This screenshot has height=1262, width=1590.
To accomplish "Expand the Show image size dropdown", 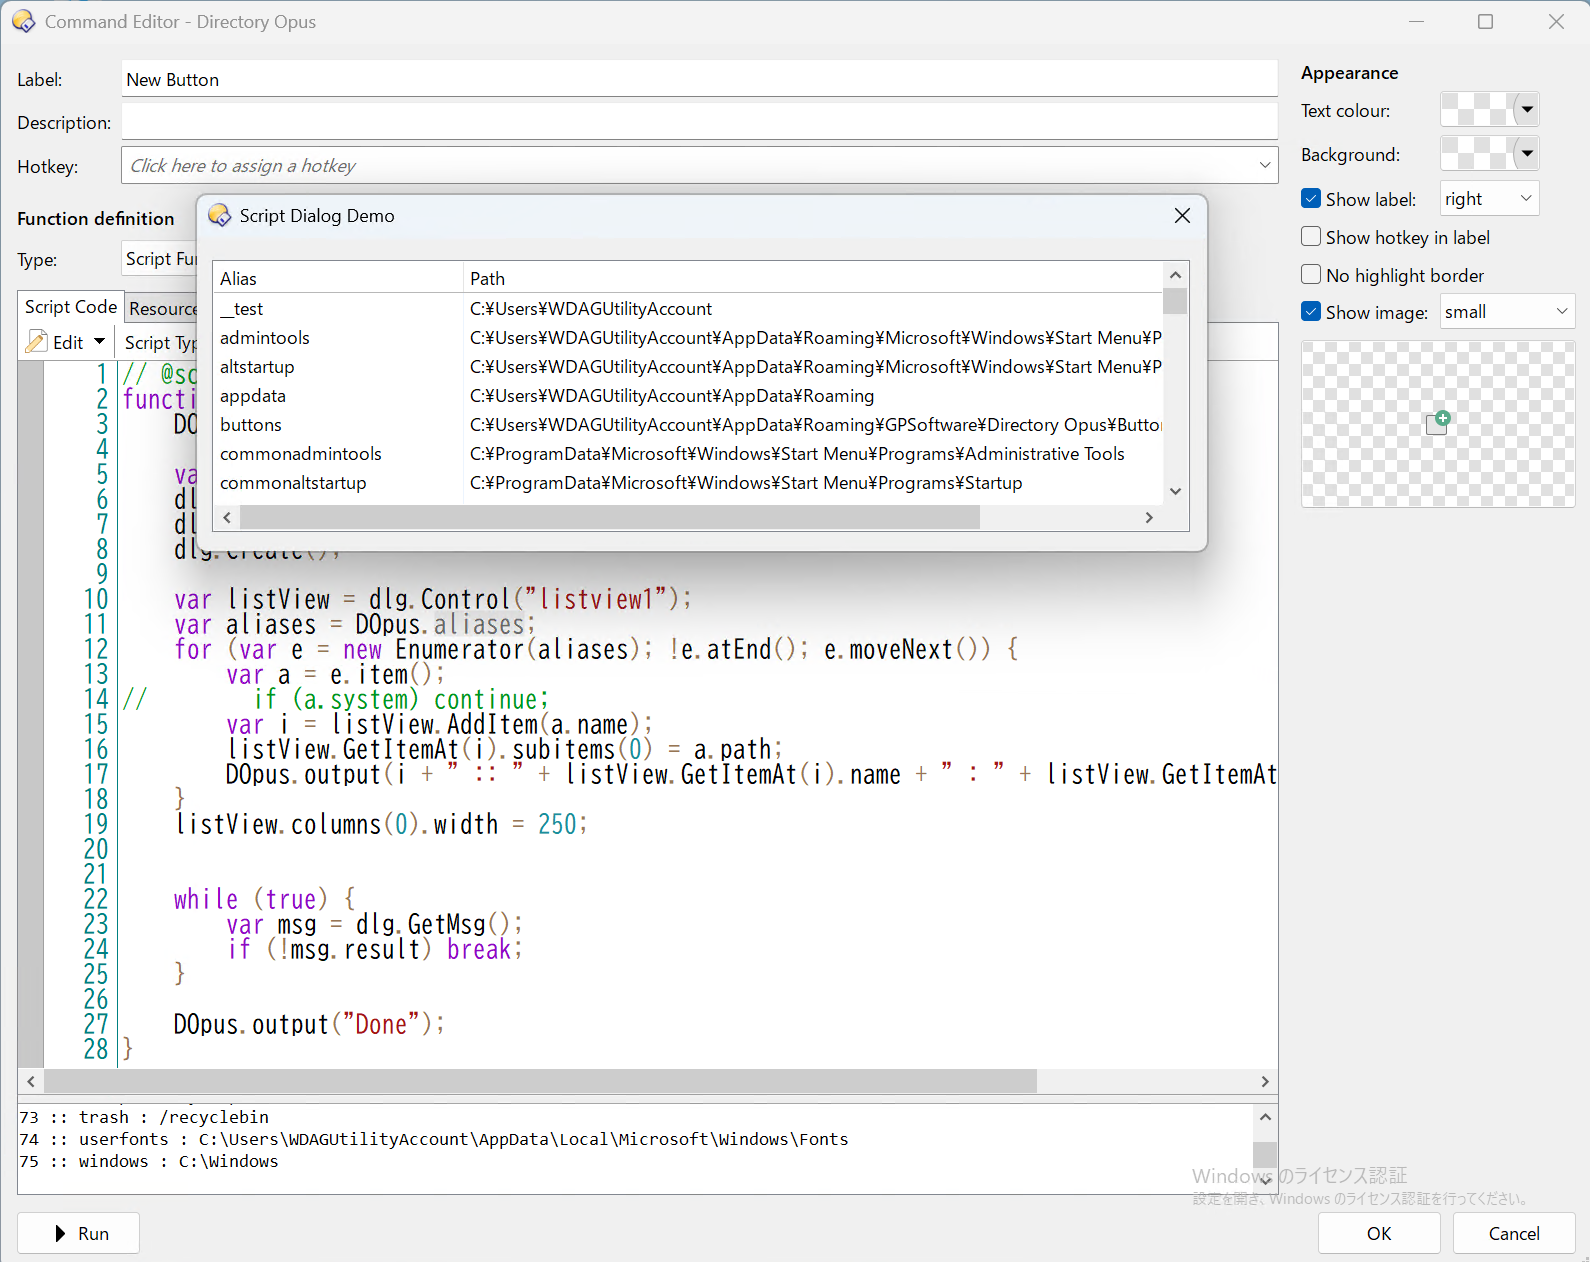I will click(x=1507, y=311).
